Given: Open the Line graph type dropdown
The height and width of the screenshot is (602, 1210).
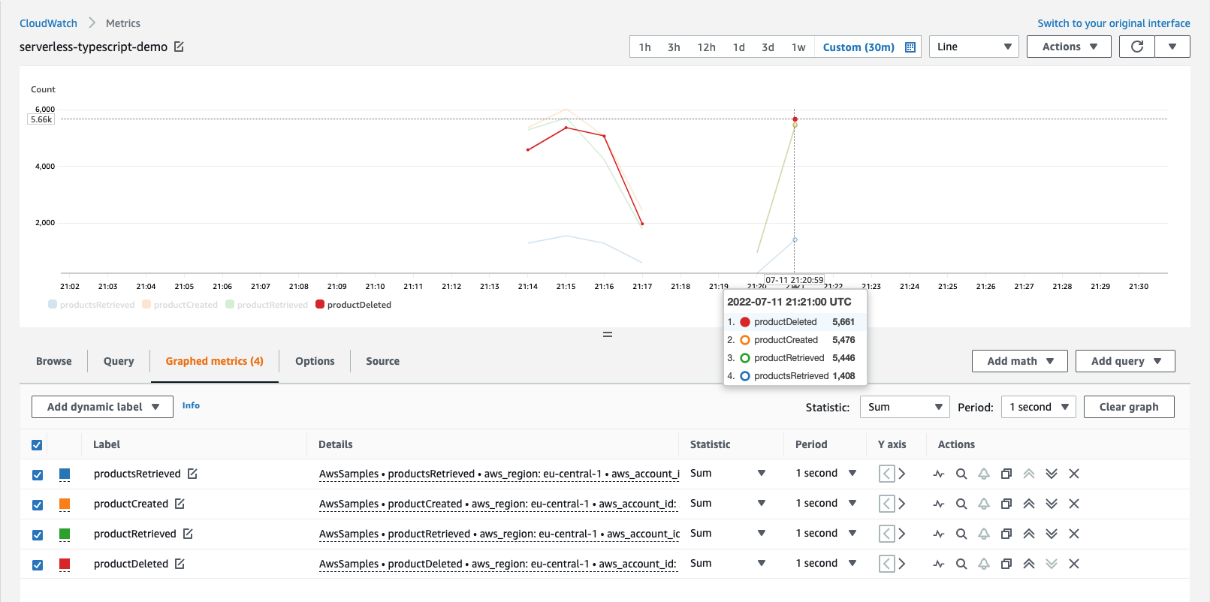Looking at the screenshot, I should click(x=974, y=47).
